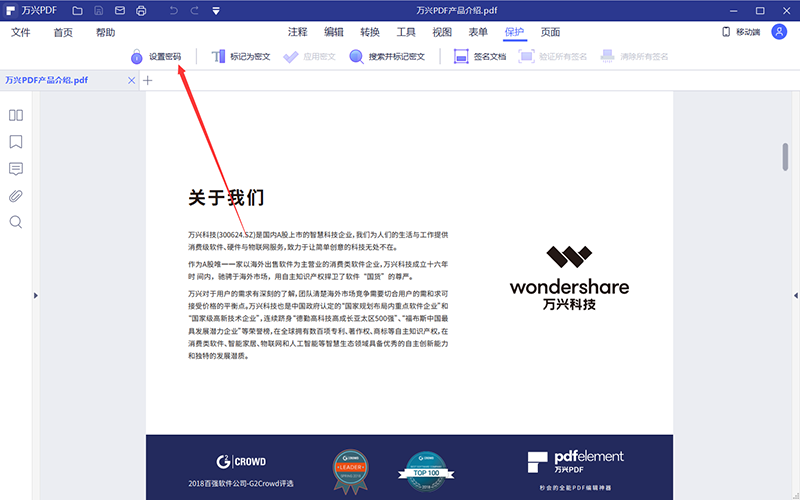800x500 pixels.
Task: Open the bookmarks panel icon
Action: coord(16,142)
